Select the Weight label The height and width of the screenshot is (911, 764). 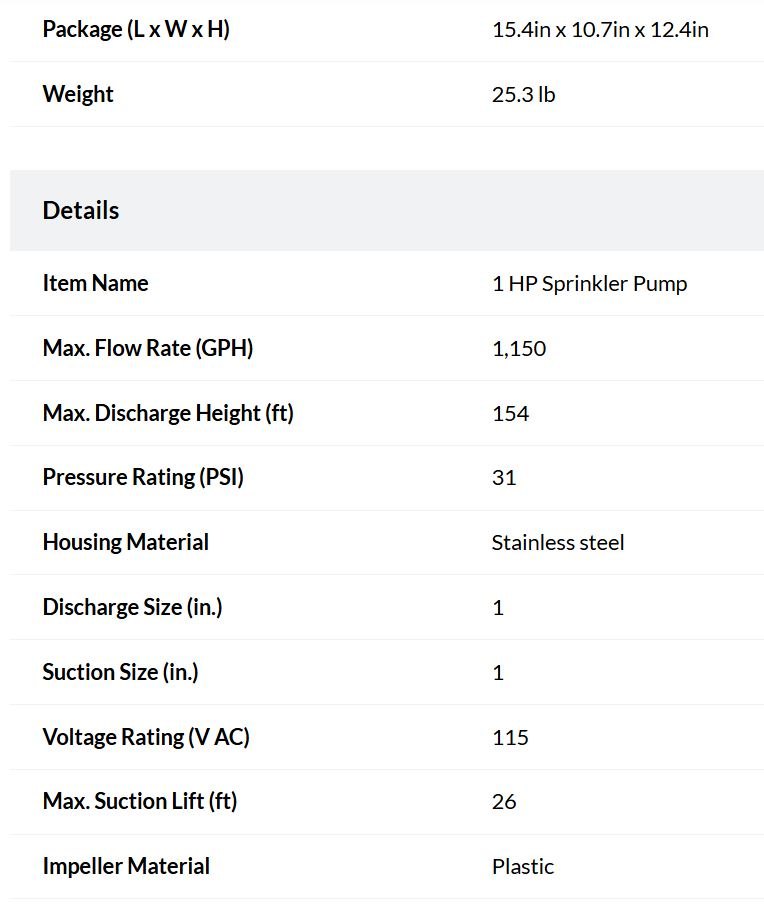tap(78, 94)
